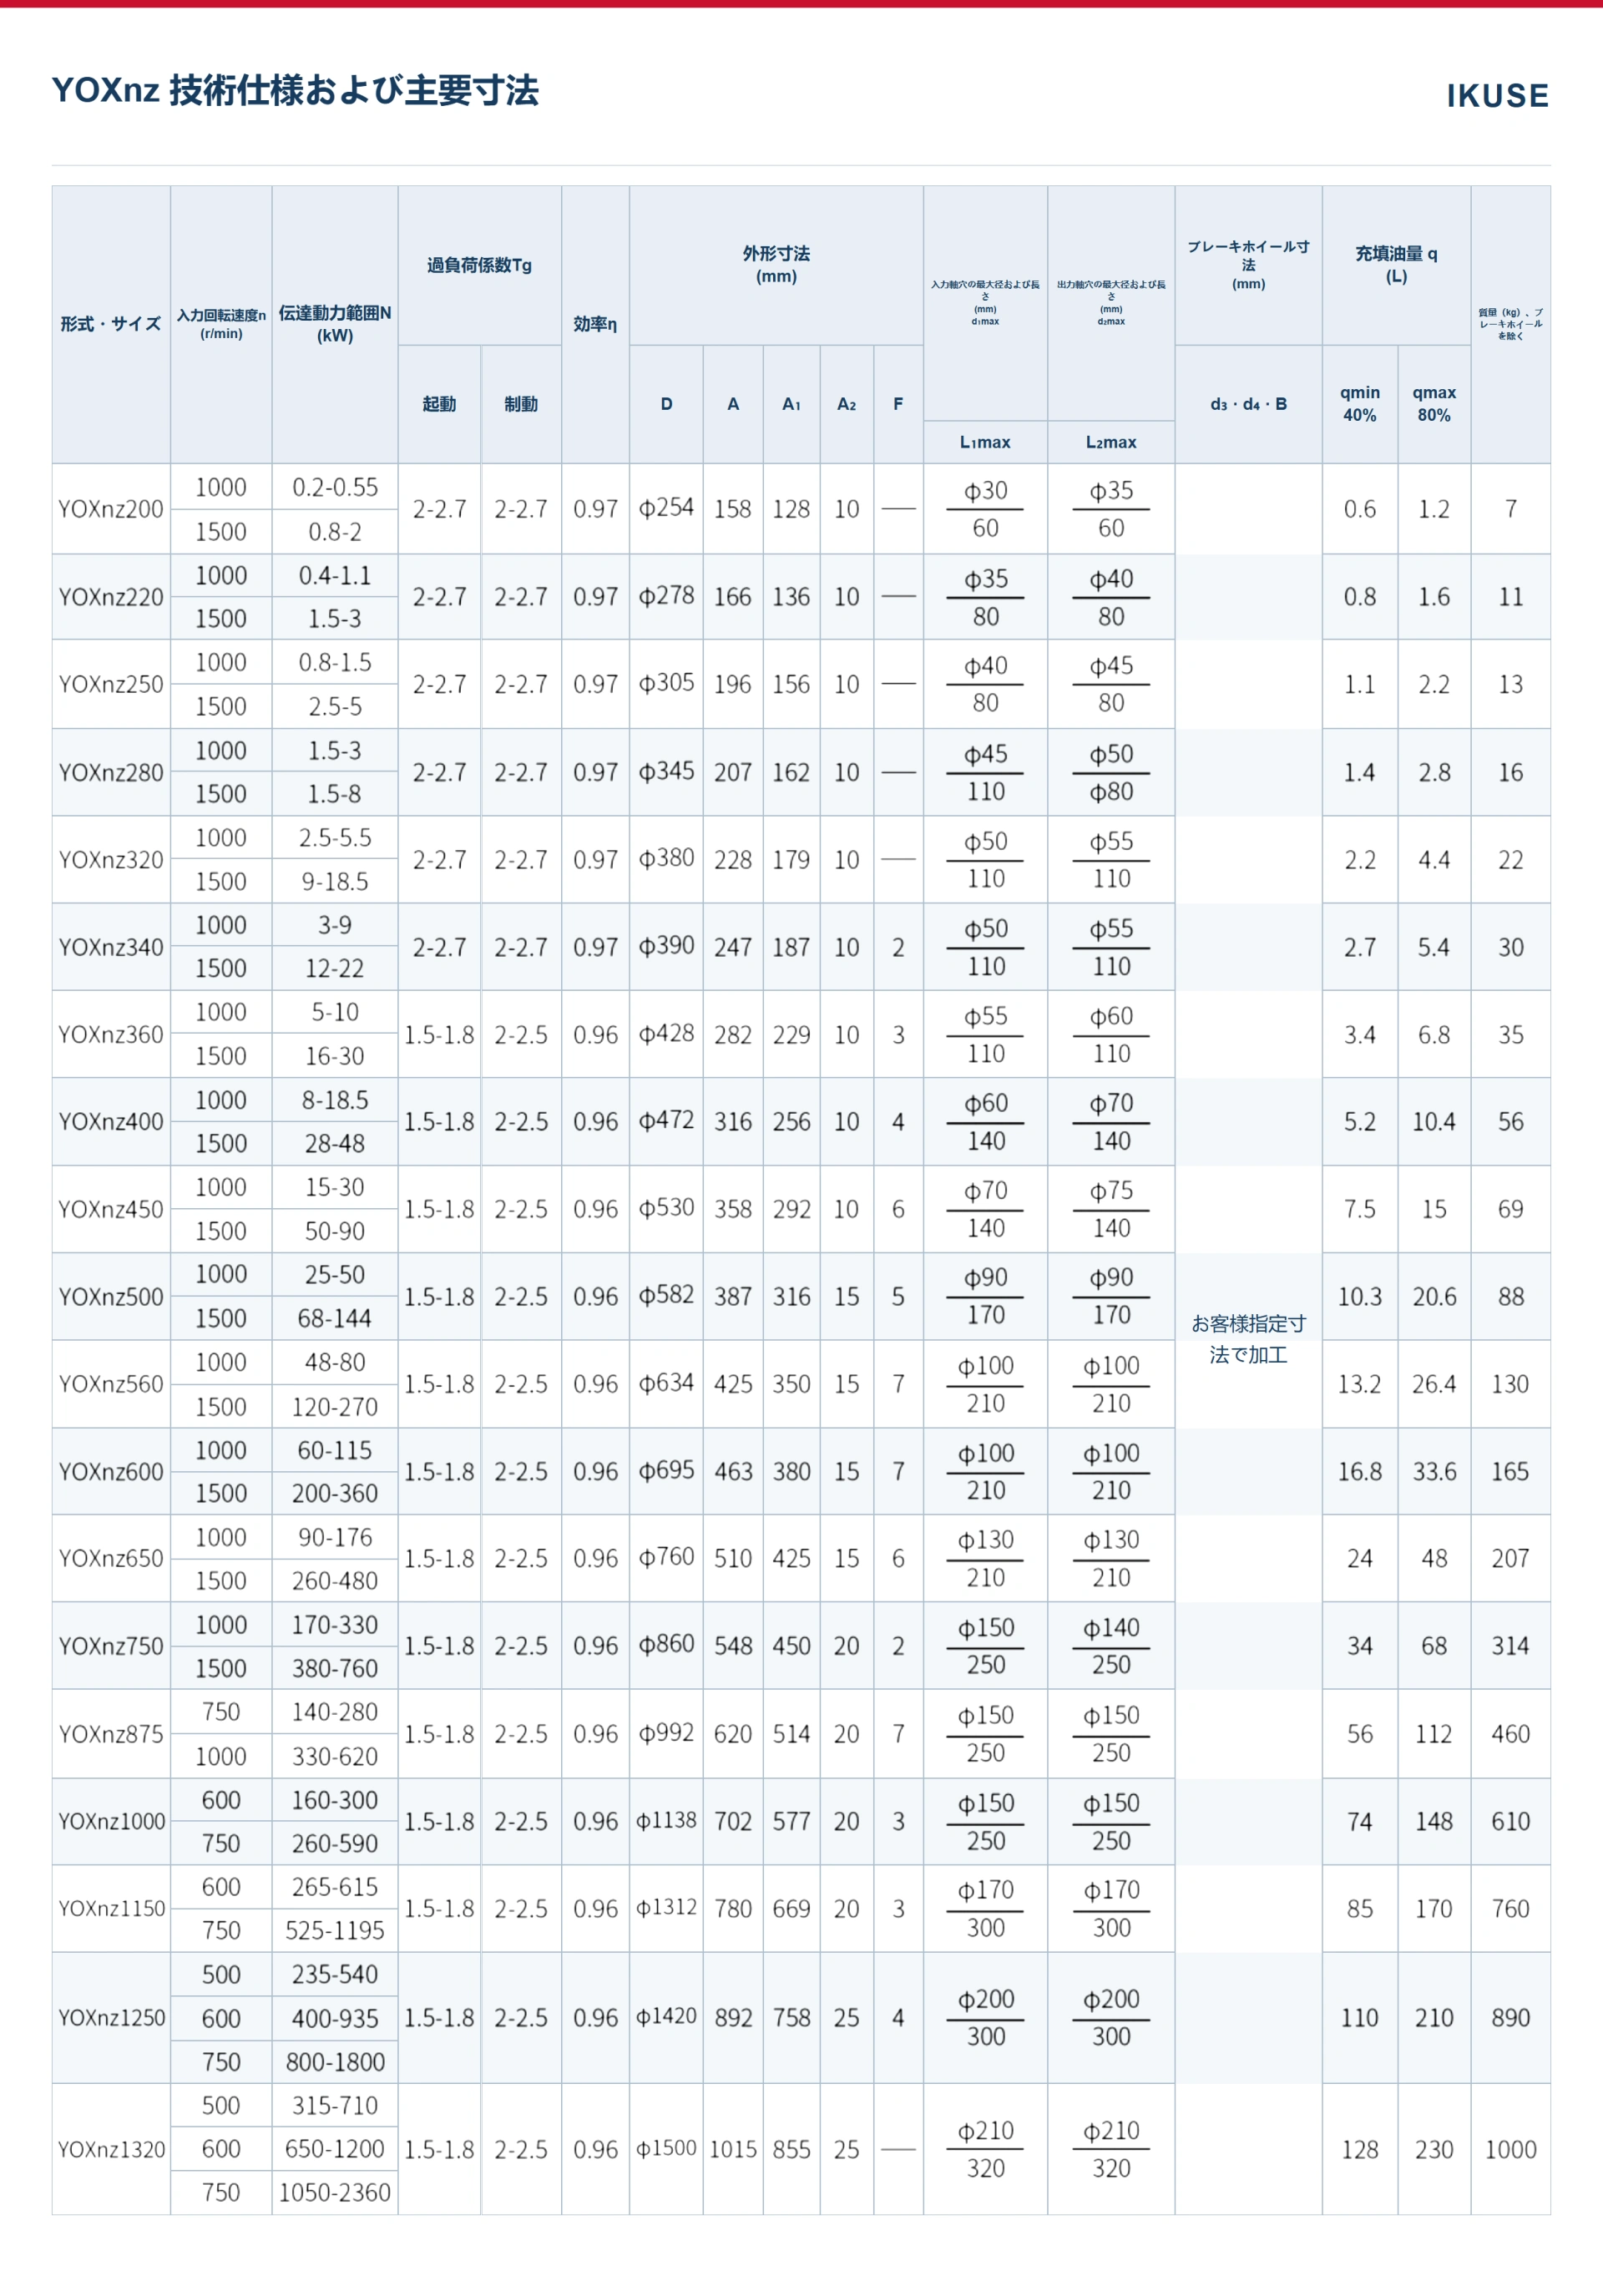Click the model cell 'YOXnz400'
Viewport: 1603px width, 2296px height.
[x=111, y=1122]
